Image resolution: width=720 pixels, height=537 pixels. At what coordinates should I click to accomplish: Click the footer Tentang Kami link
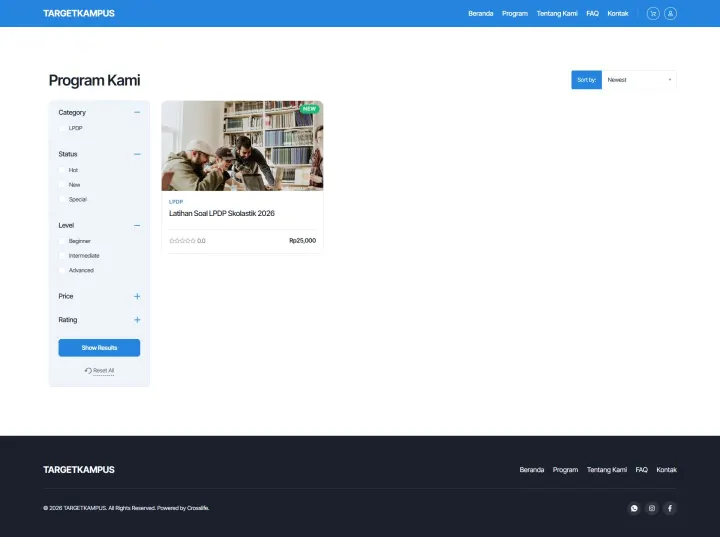click(607, 469)
